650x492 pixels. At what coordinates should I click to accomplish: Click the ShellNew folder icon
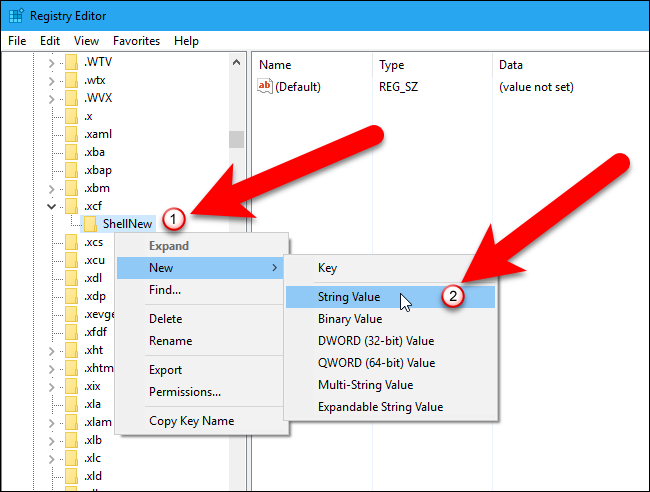coord(90,224)
